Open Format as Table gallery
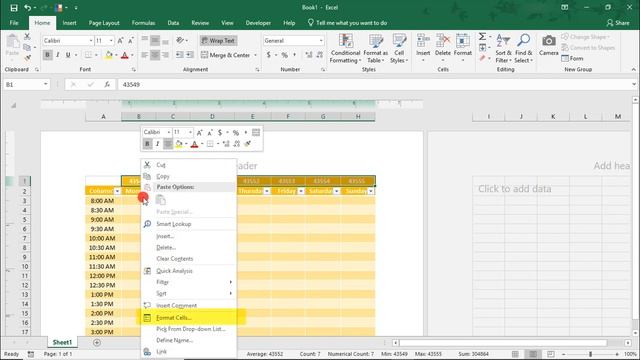Screen dimensions: 640x360 pyautogui.click(x=376, y=49)
